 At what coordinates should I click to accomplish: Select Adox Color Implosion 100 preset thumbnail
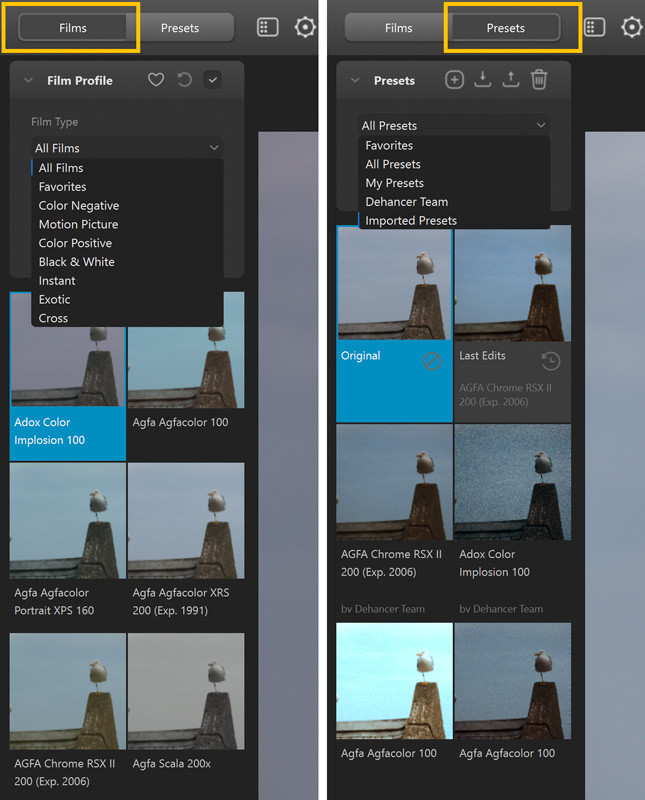coord(513,482)
